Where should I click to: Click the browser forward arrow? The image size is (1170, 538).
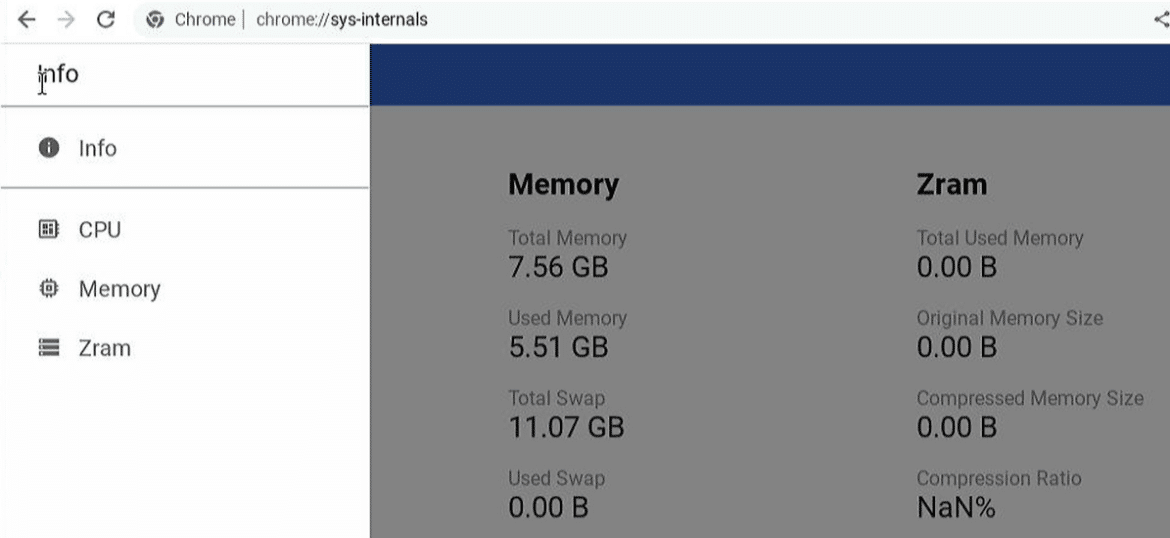tap(66, 19)
